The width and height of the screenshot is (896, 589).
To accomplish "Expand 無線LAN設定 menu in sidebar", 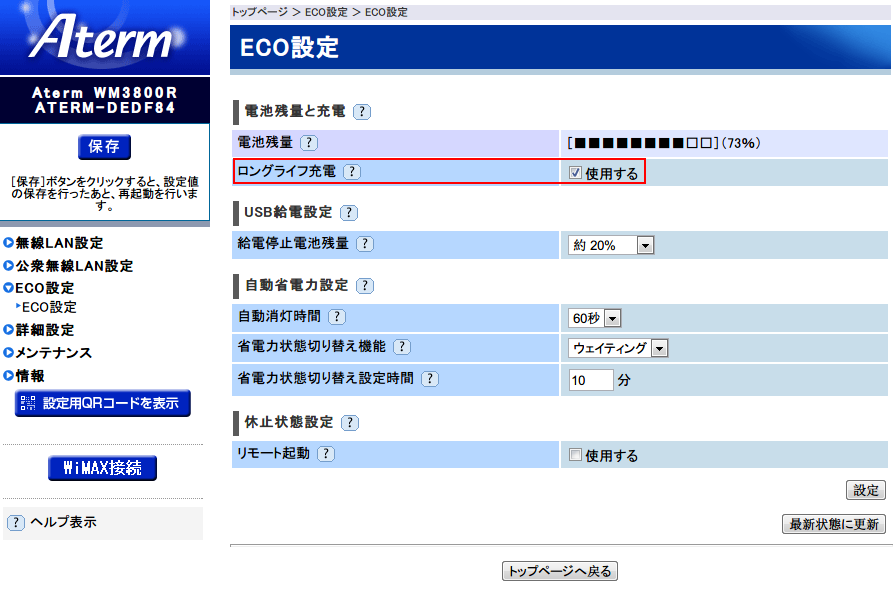I will click(x=59, y=243).
